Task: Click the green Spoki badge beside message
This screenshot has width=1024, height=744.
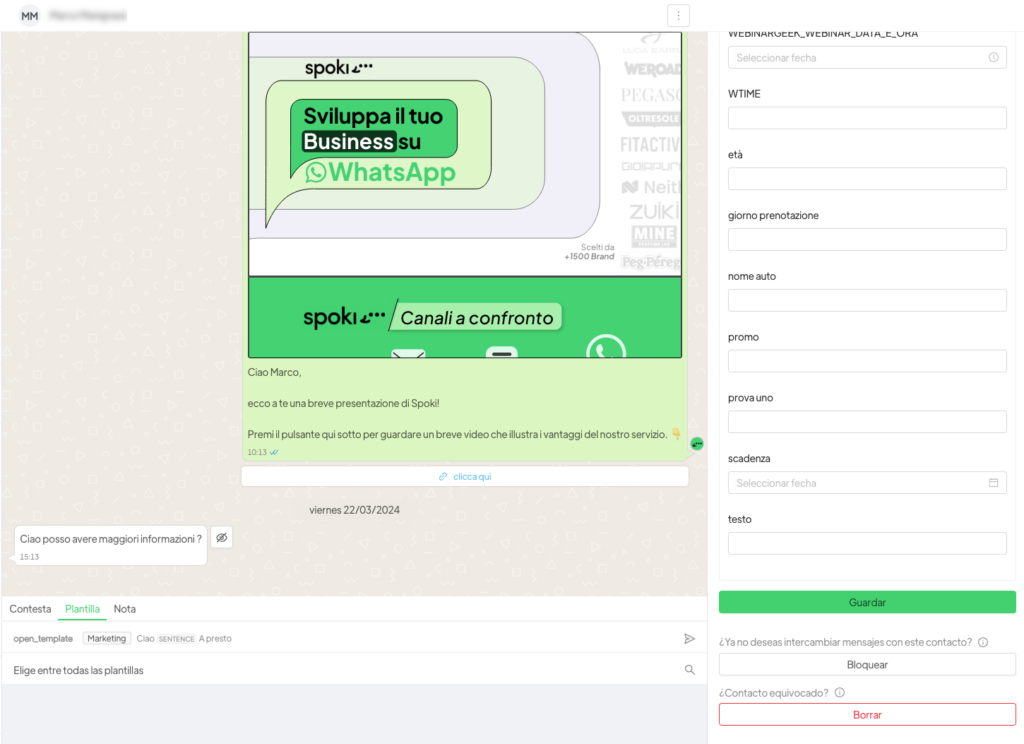Action: click(697, 443)
